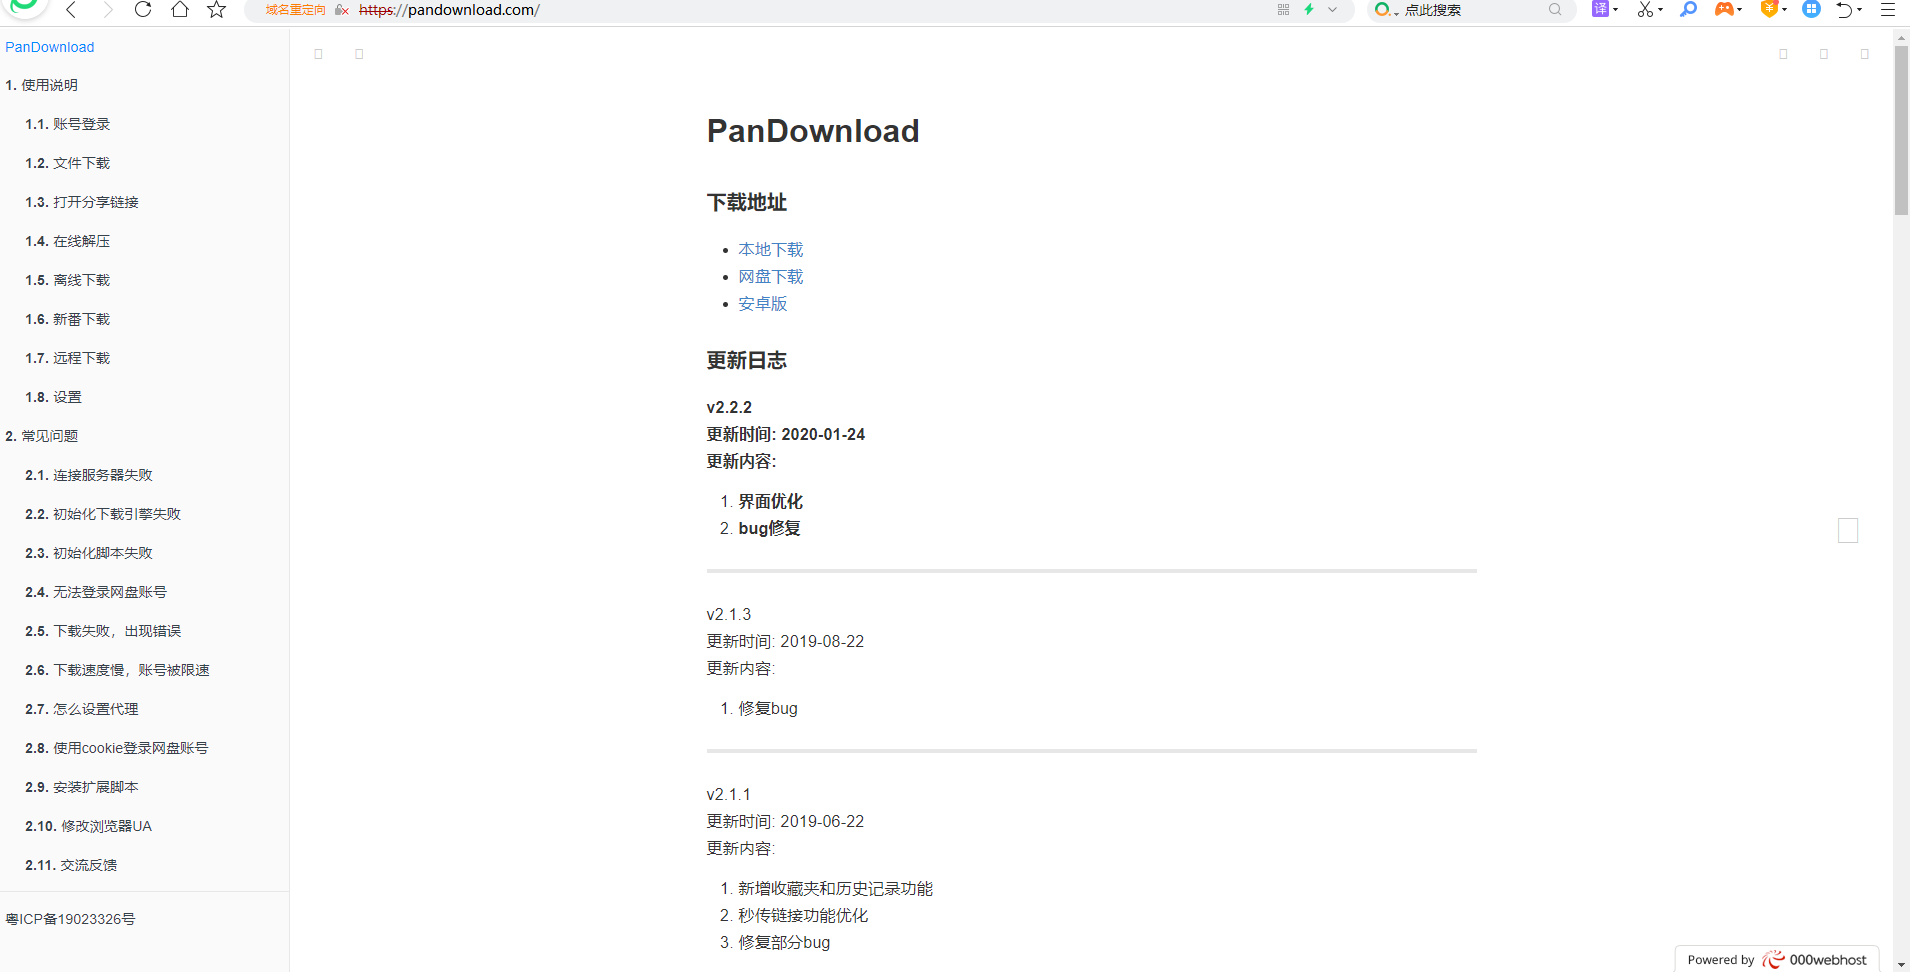Viewport: 1910px width, 972px height.
Task: Open the scissors screenshot tool
Action: pyautogui.click(x=1645, y=10)
